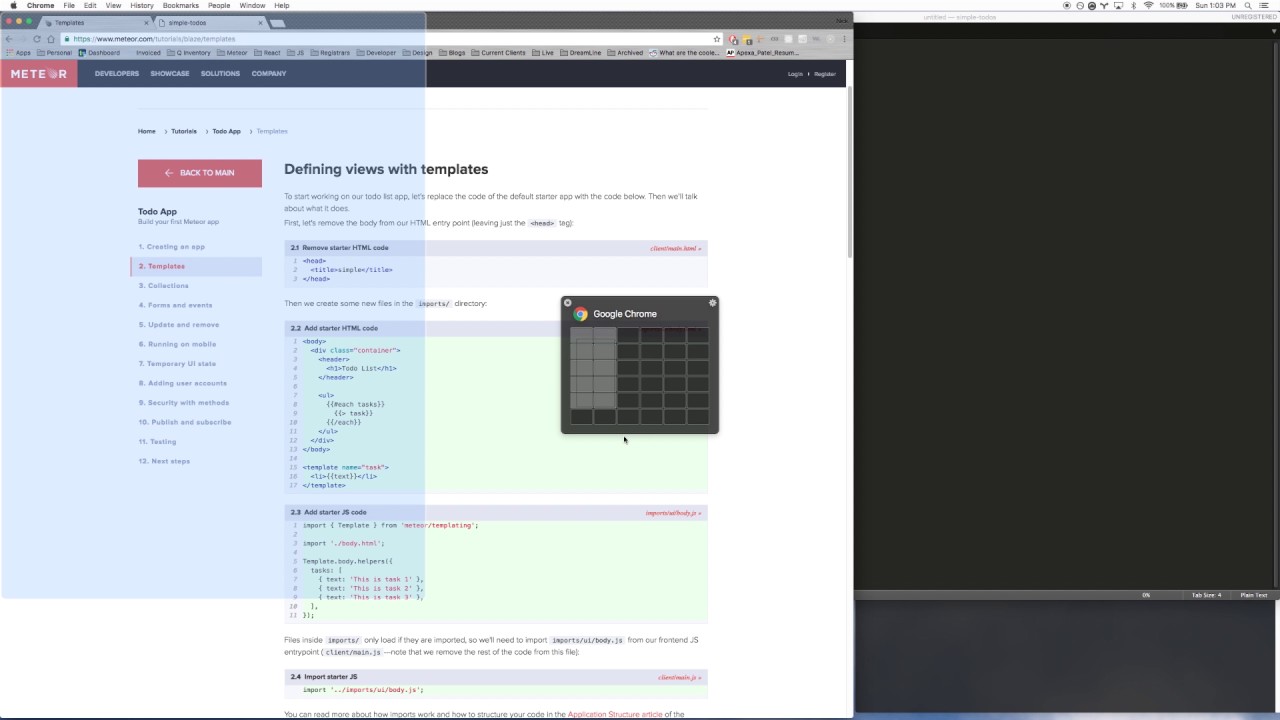The width and height of the screenshot is (1280, 720).
Task: Open DEVELOPERS in Meteor navigation
Action: click(x=117, y=73)
